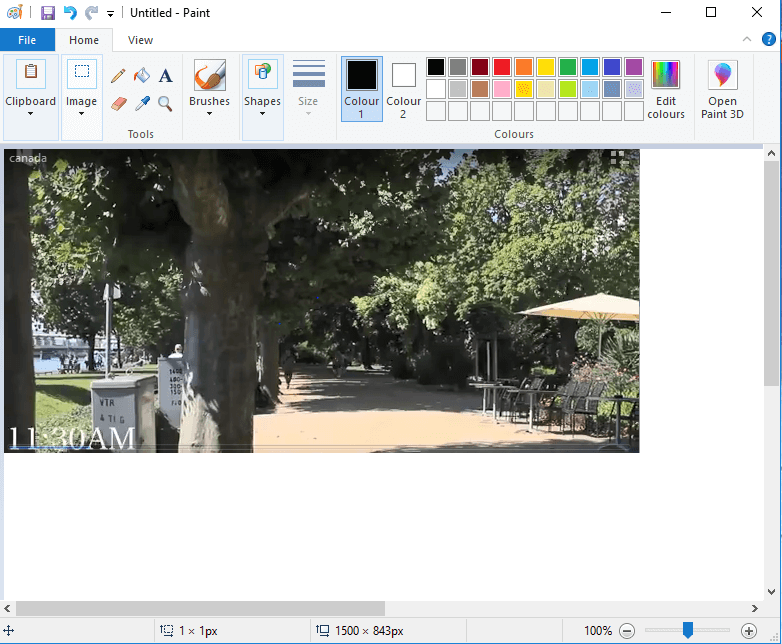Open the Paint Help question mark
Viewport: 782px width, 644px height.
pyautogui.click(x=768, y=40)
